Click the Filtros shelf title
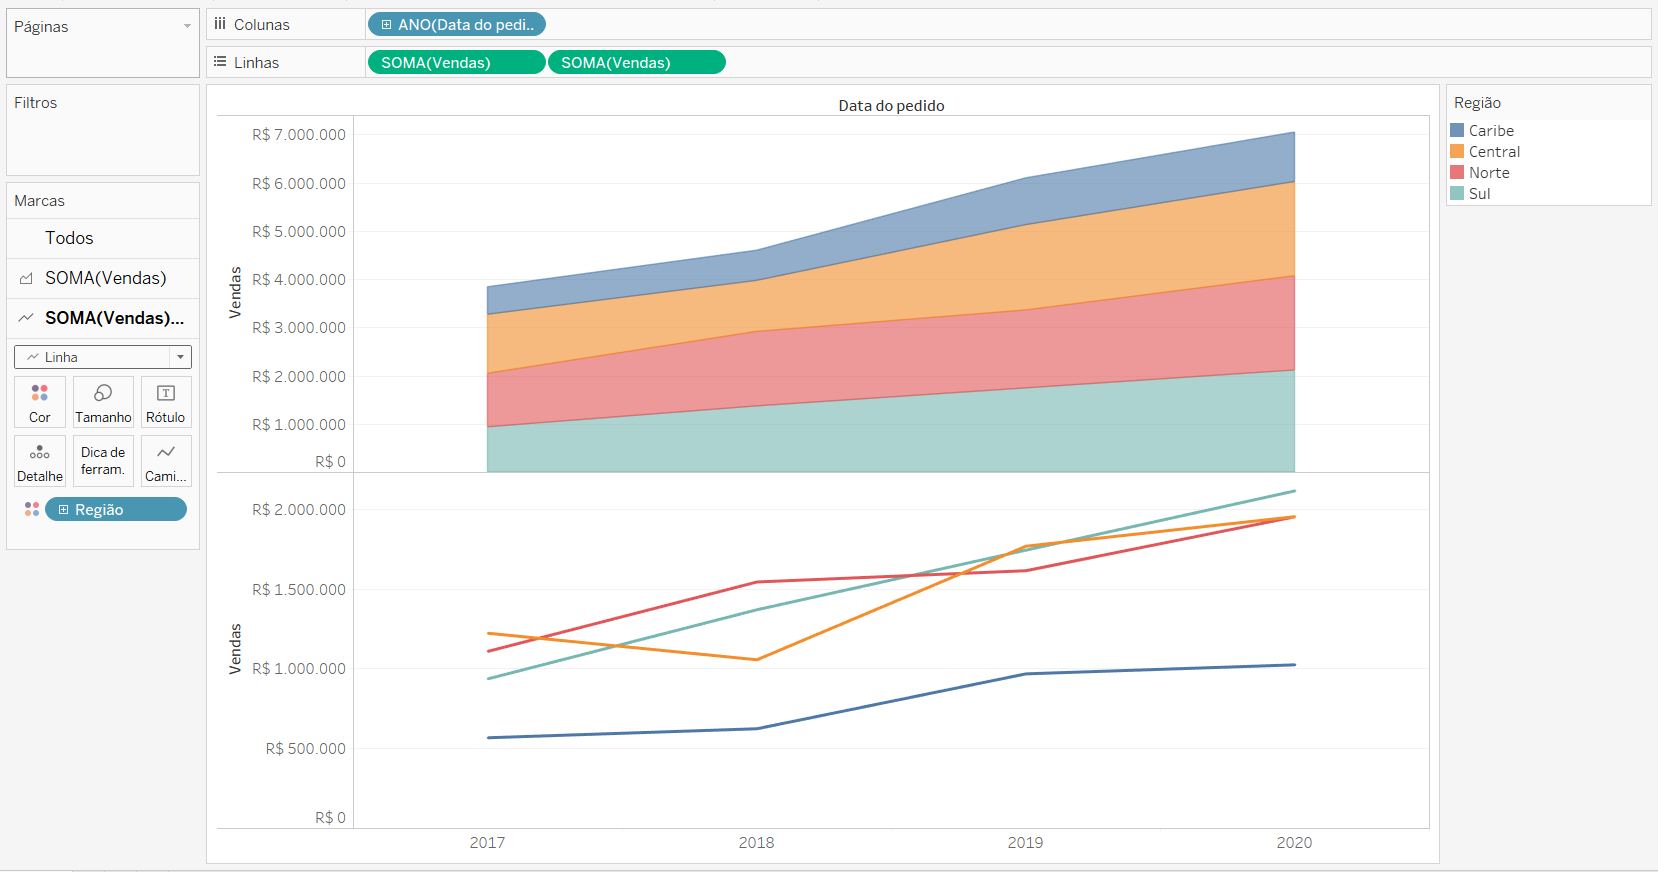This screenshot has width=1658, height=872. [x=35, y=103]
